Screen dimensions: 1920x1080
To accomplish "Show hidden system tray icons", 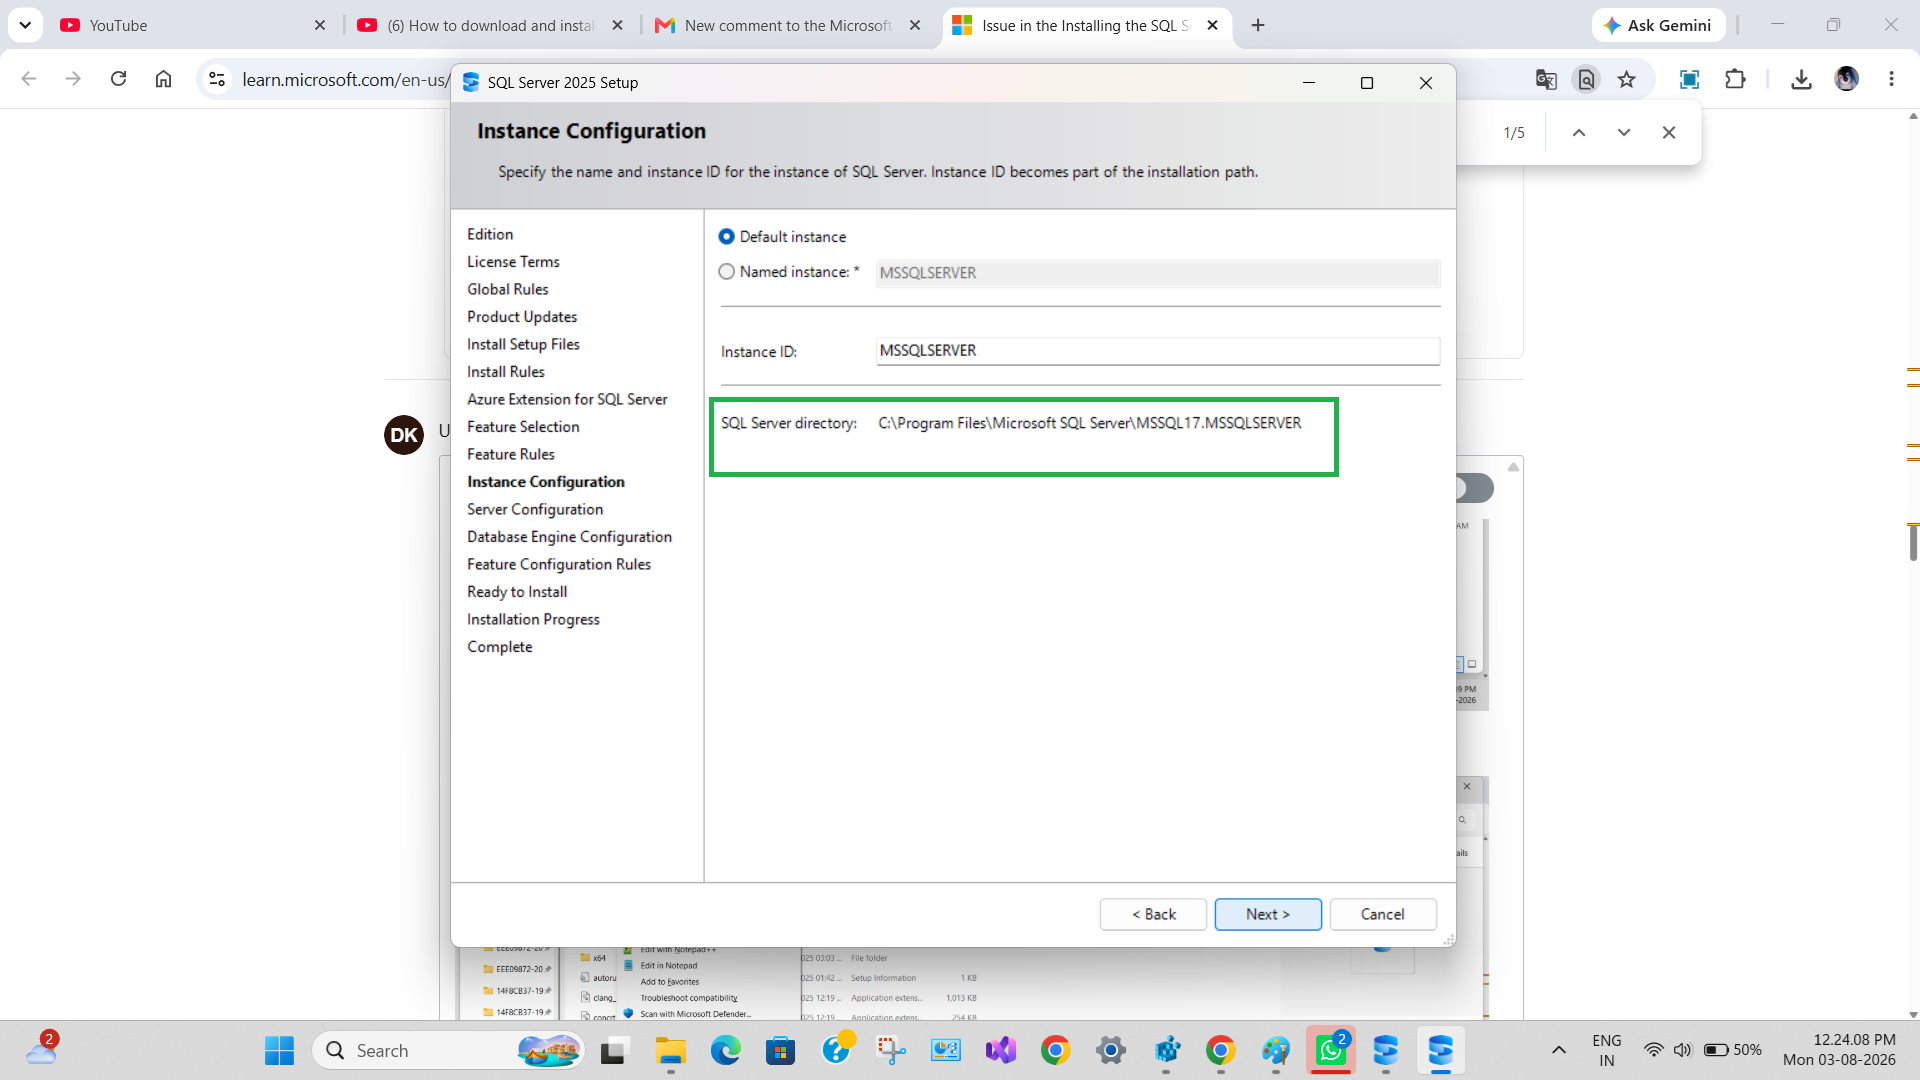I will pyautogui.click(x=1558, y=1050).
